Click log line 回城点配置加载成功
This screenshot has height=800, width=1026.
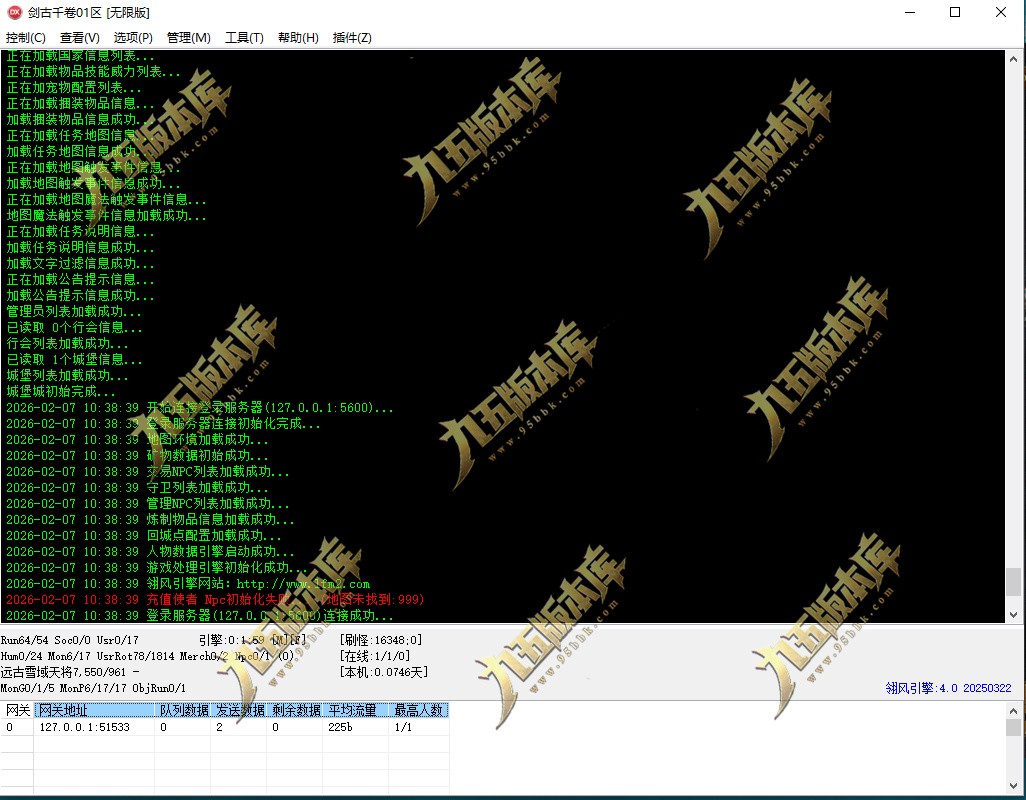[144, 535]
